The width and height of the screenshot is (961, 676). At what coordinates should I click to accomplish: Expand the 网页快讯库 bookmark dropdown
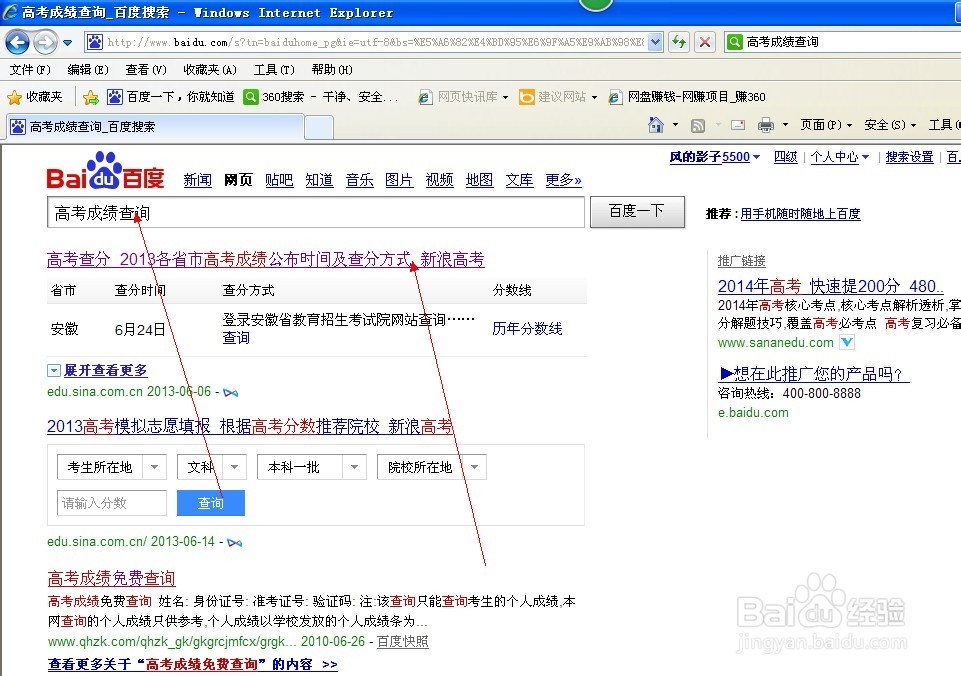click(505, 97)
